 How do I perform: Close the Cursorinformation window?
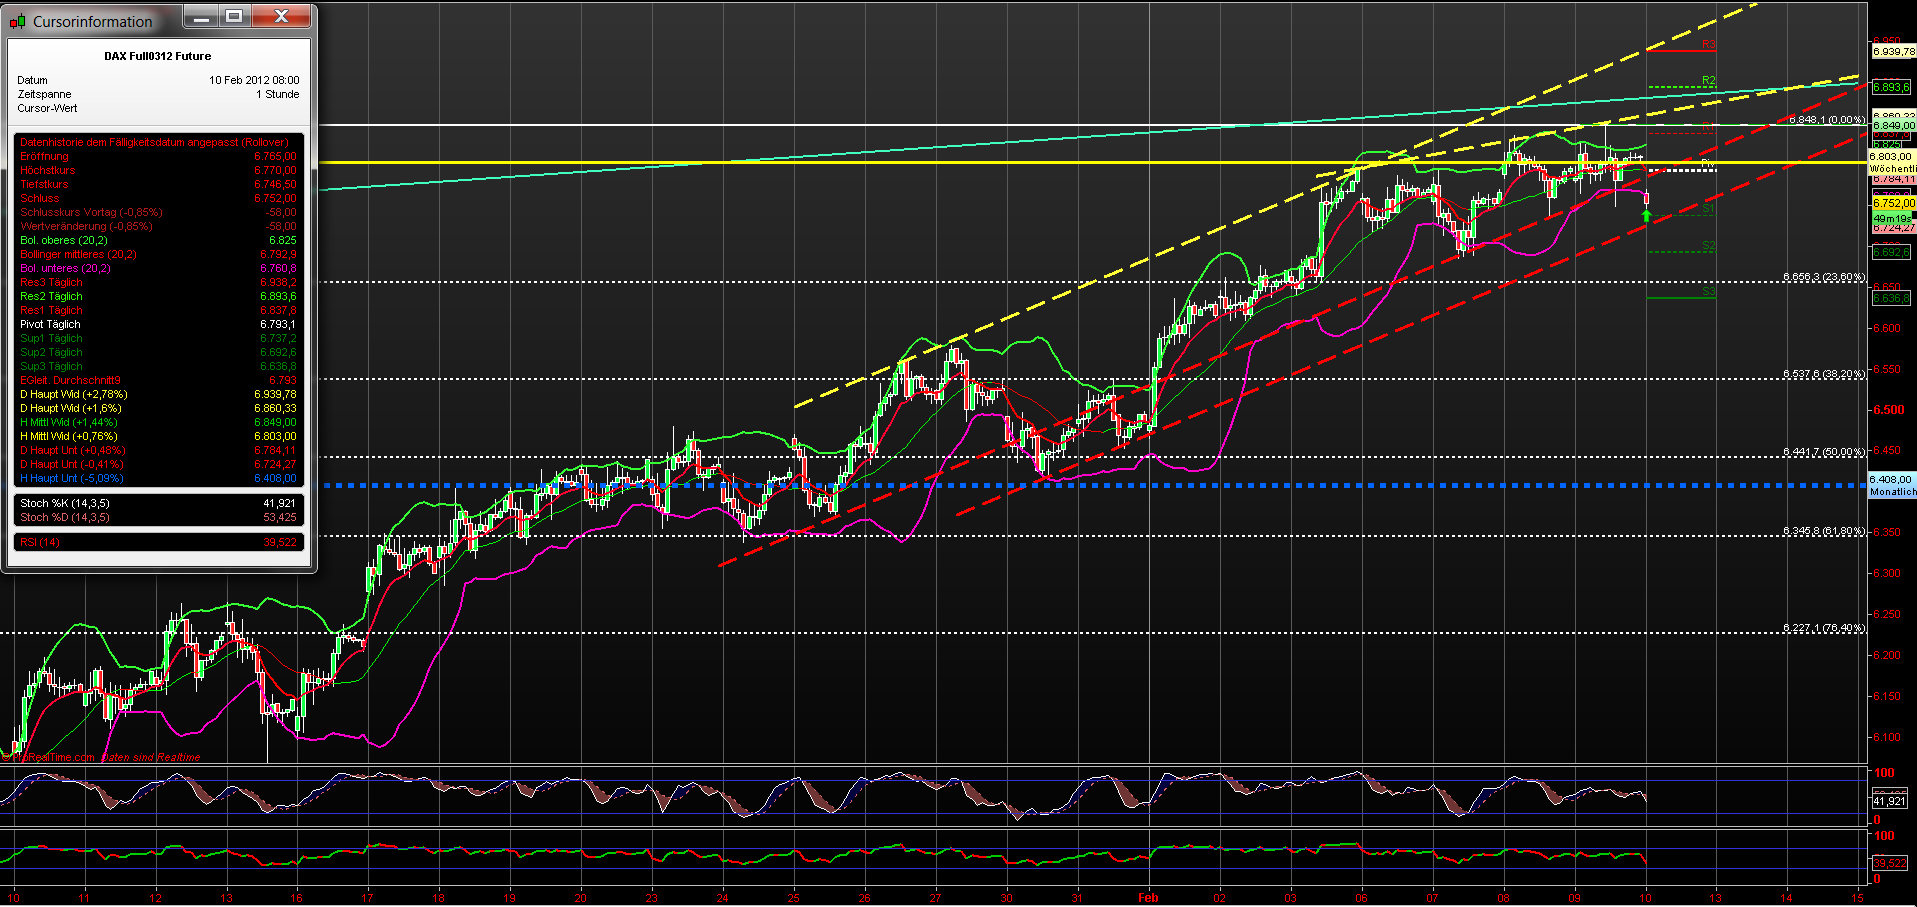coord(282,16)
